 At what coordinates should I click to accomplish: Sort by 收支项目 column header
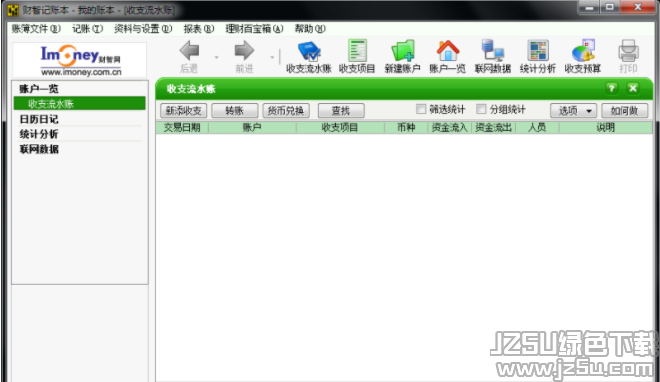tap(340, 127)
